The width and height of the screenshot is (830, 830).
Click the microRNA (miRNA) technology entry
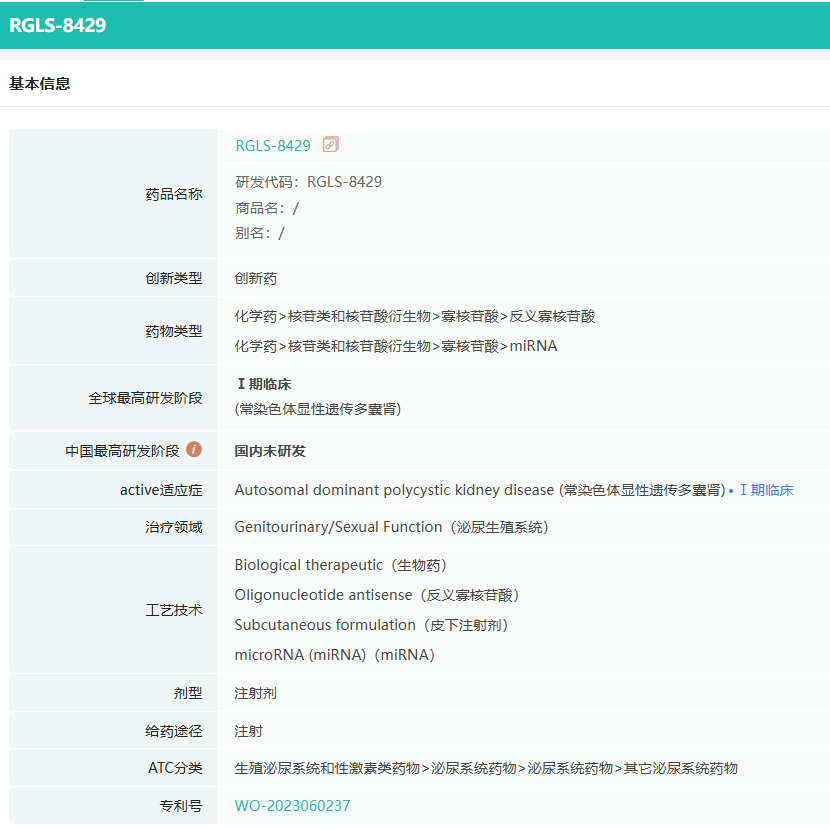[x=334, y=655]
